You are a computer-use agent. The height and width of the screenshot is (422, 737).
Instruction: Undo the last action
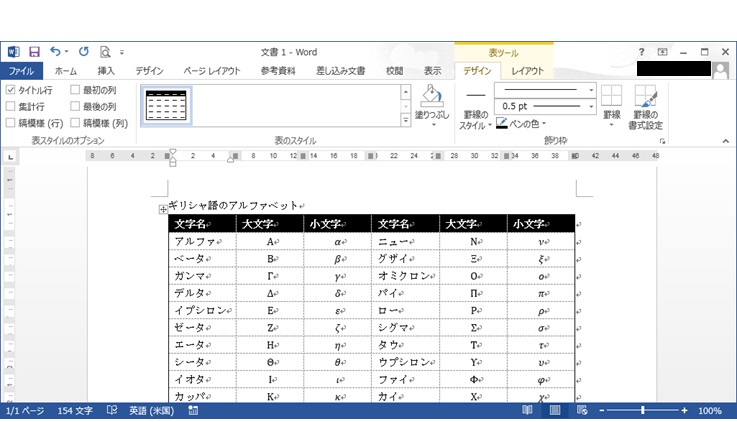point(55,51)
